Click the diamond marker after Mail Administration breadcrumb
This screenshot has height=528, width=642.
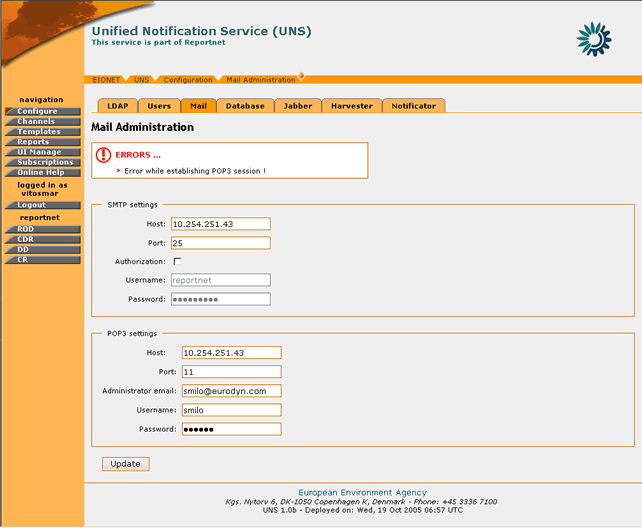[301, 75]
